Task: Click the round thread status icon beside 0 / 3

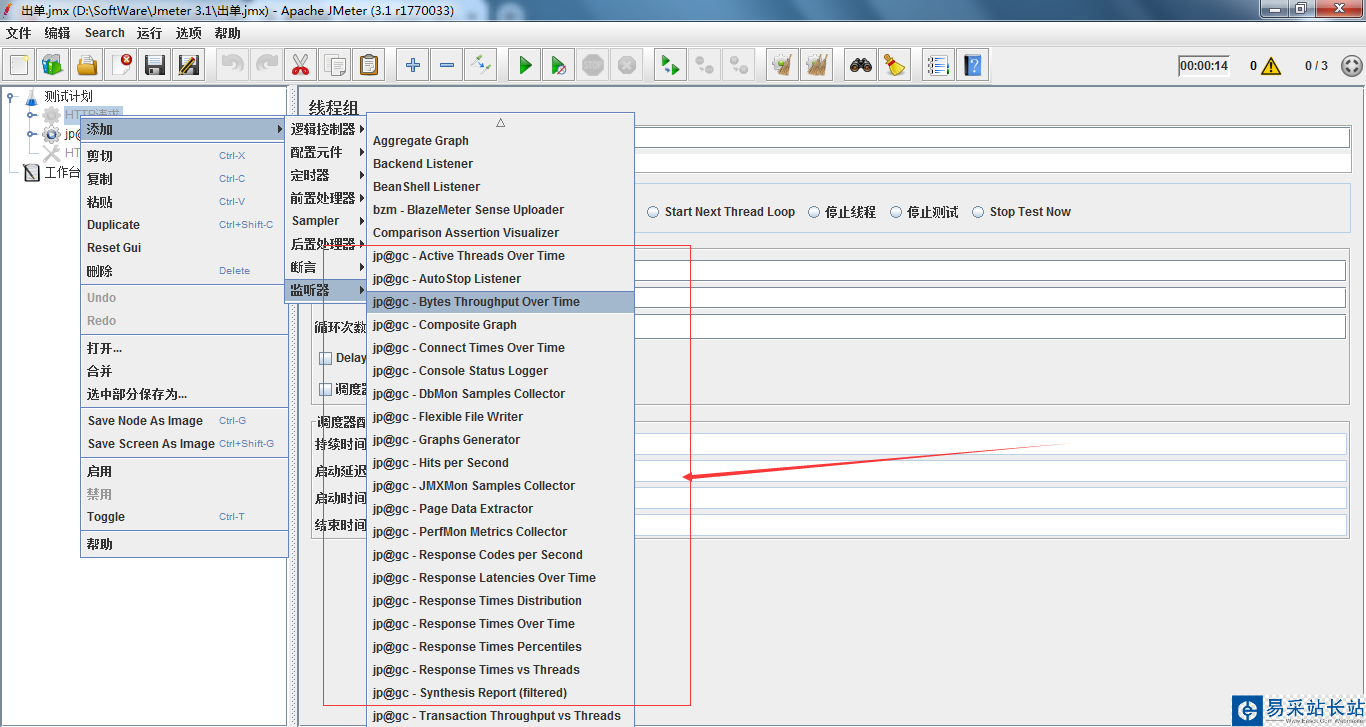Action: click(x=1351, y=66)
